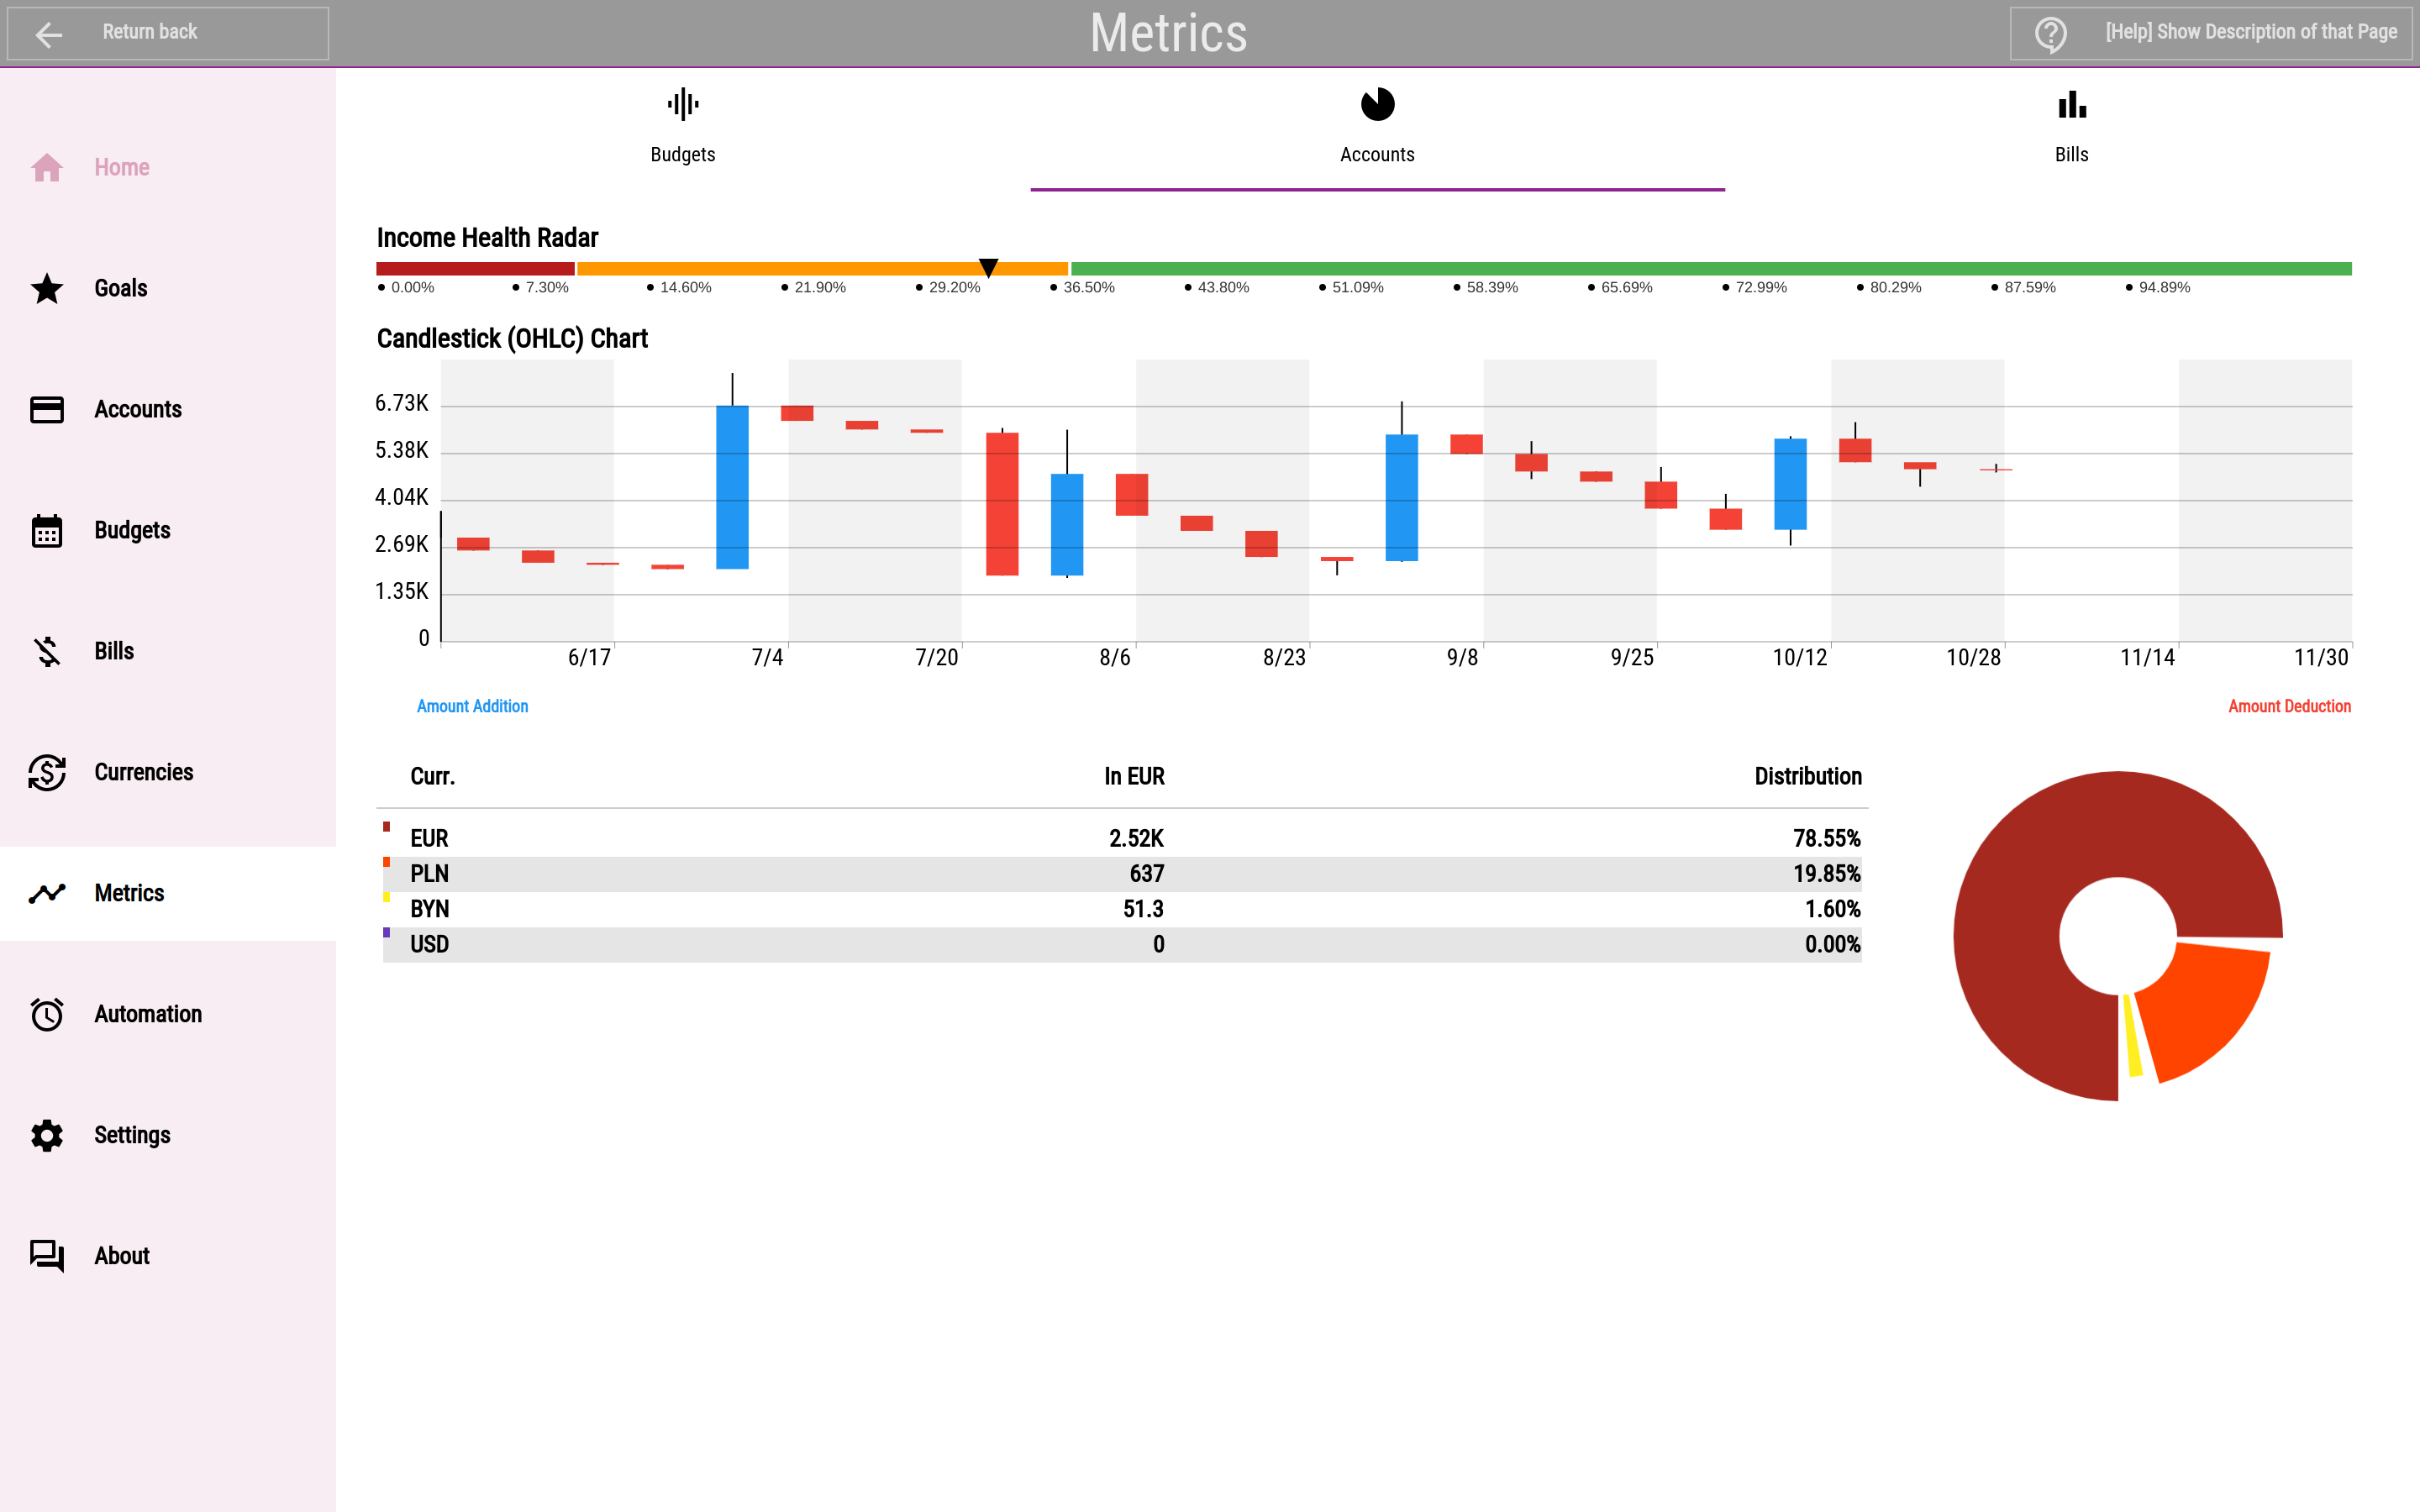Open Goals via the star icon
Screen dimensions: 2420x1512
[47, 288]
